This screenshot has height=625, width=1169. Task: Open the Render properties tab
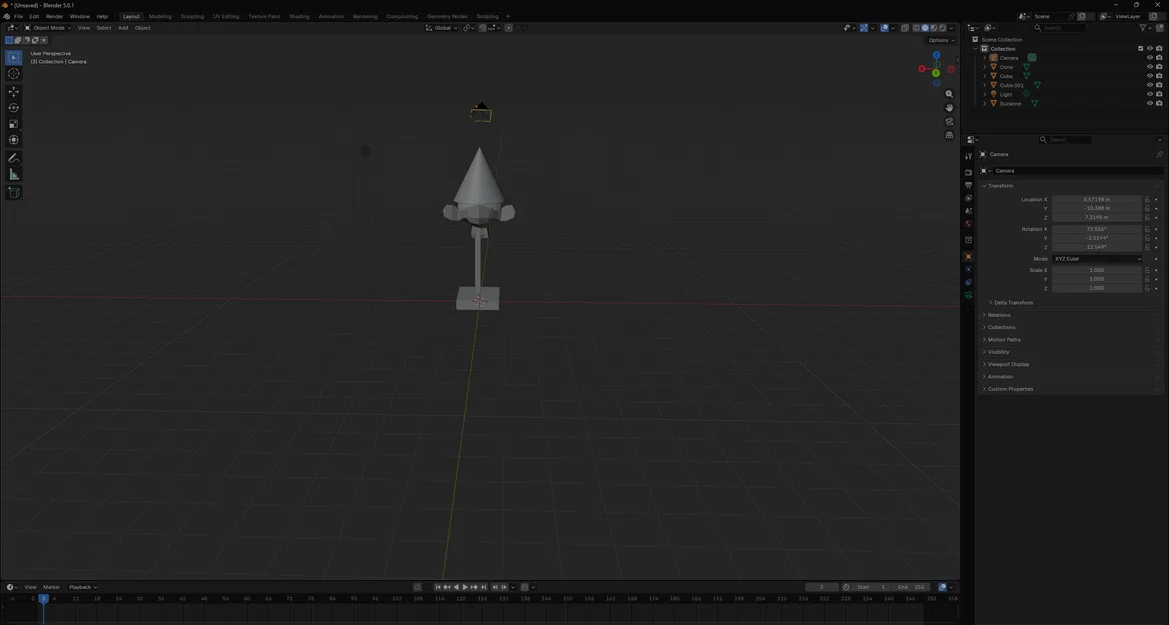[968, 172]
